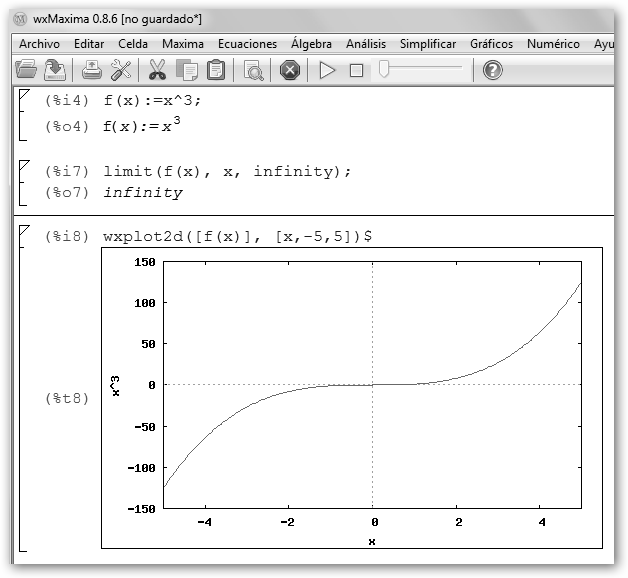Viewport: 628px width, 578px height.
Task: Click the Copy selection icon
Action: 186,70
